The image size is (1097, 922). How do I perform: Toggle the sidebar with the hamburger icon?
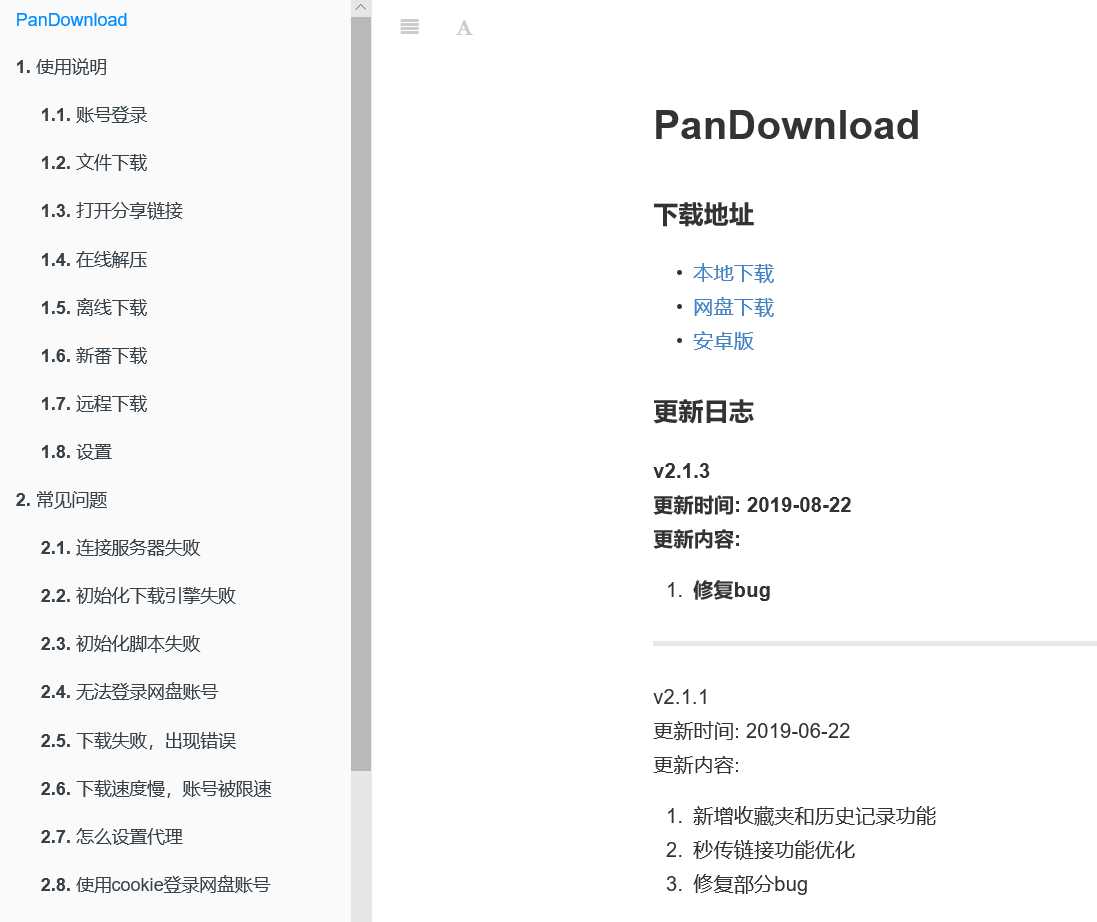tap(409, 27)
